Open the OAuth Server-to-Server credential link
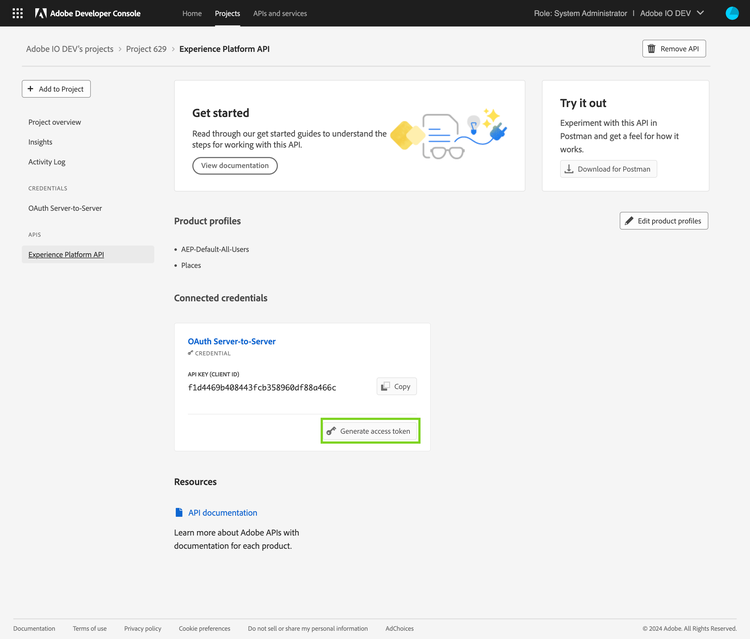This screenshot has height=639, width=750. click(x=232, y=341)
